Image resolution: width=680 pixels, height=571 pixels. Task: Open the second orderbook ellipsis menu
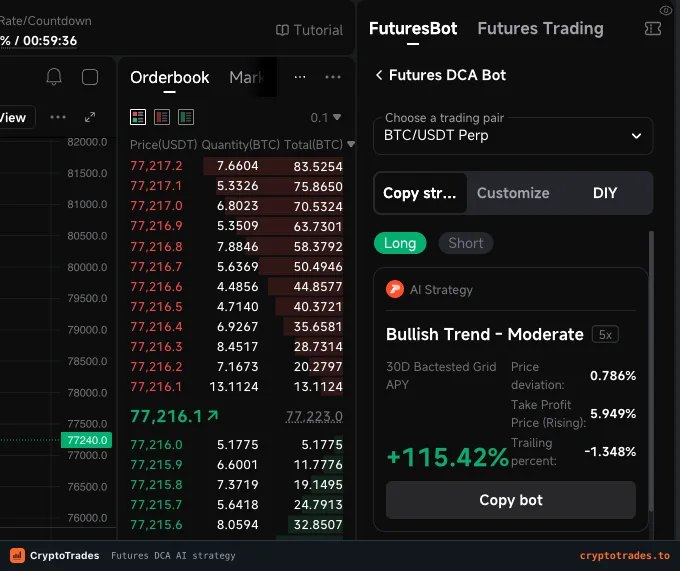pyautogui.click(x=333, y=77)
